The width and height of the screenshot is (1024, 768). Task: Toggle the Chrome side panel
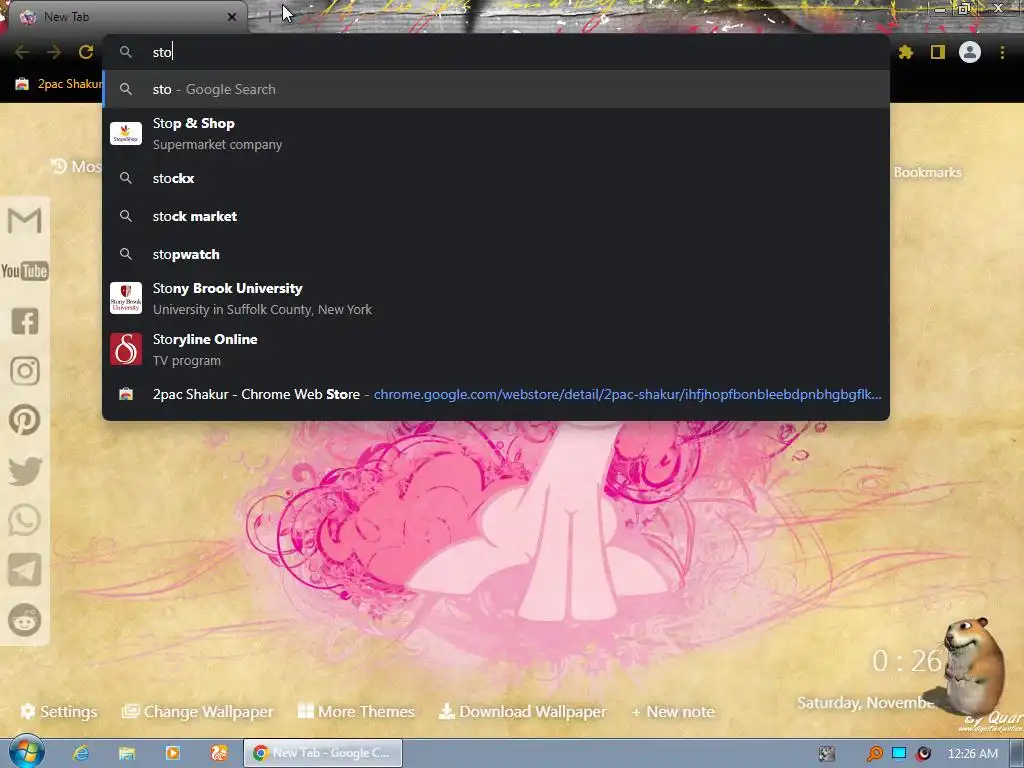(937, 52)
